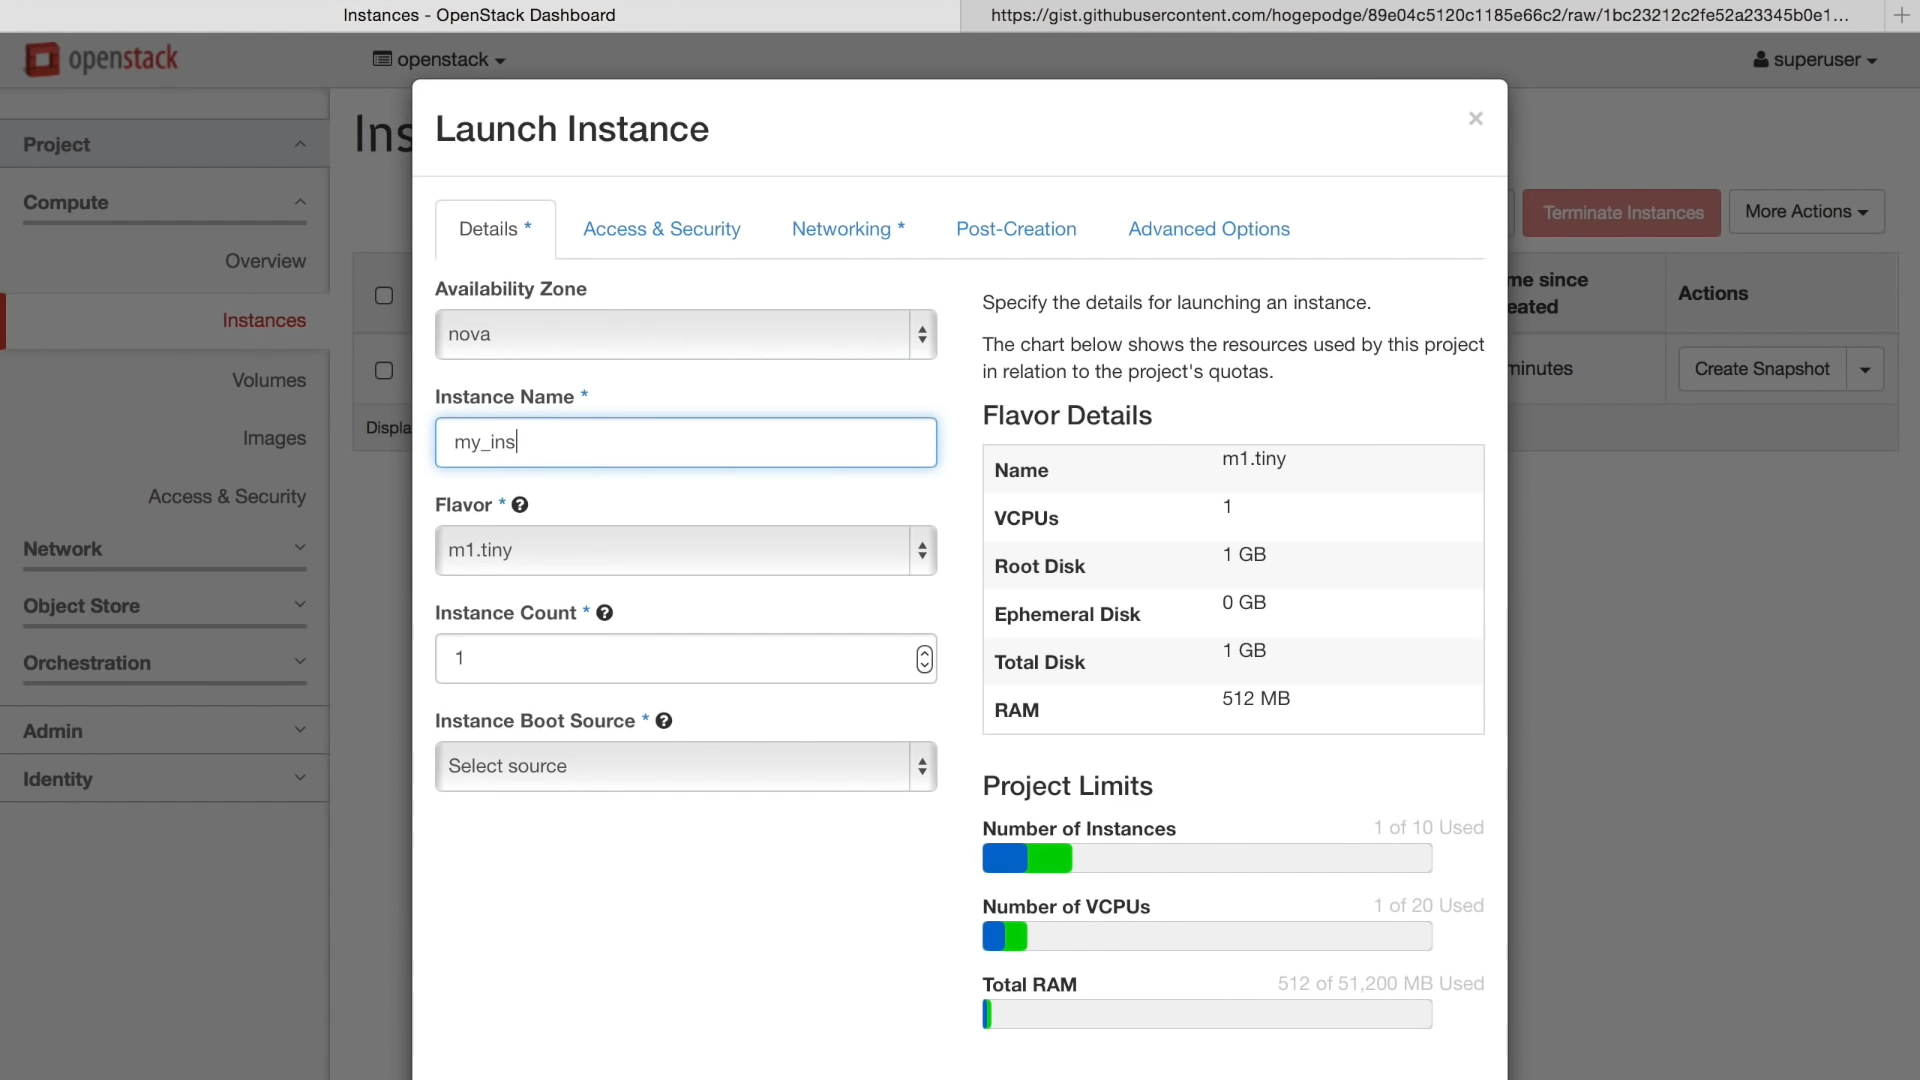Check the first instance row checkbox
This screenshot has height=1080, width=1920.
pos(384,371)
